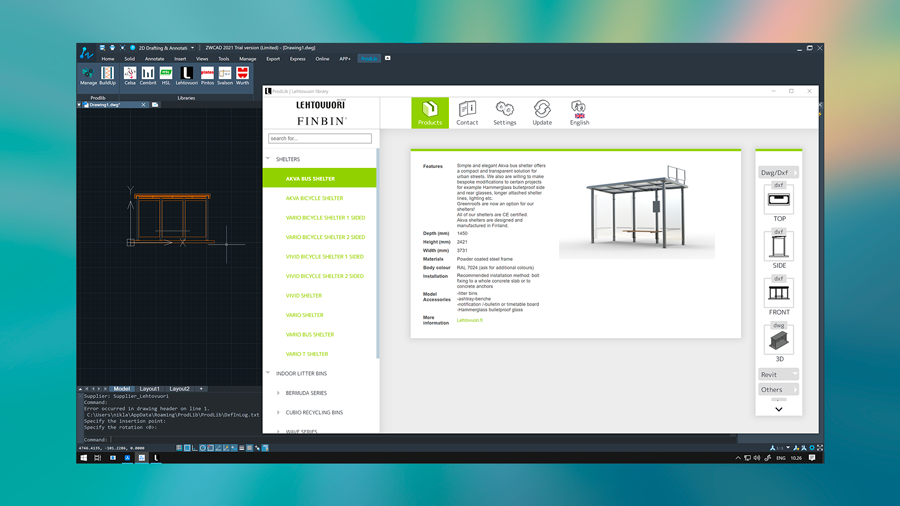
Task: Download the SIDE view dxf file
Action: point(779,246)
